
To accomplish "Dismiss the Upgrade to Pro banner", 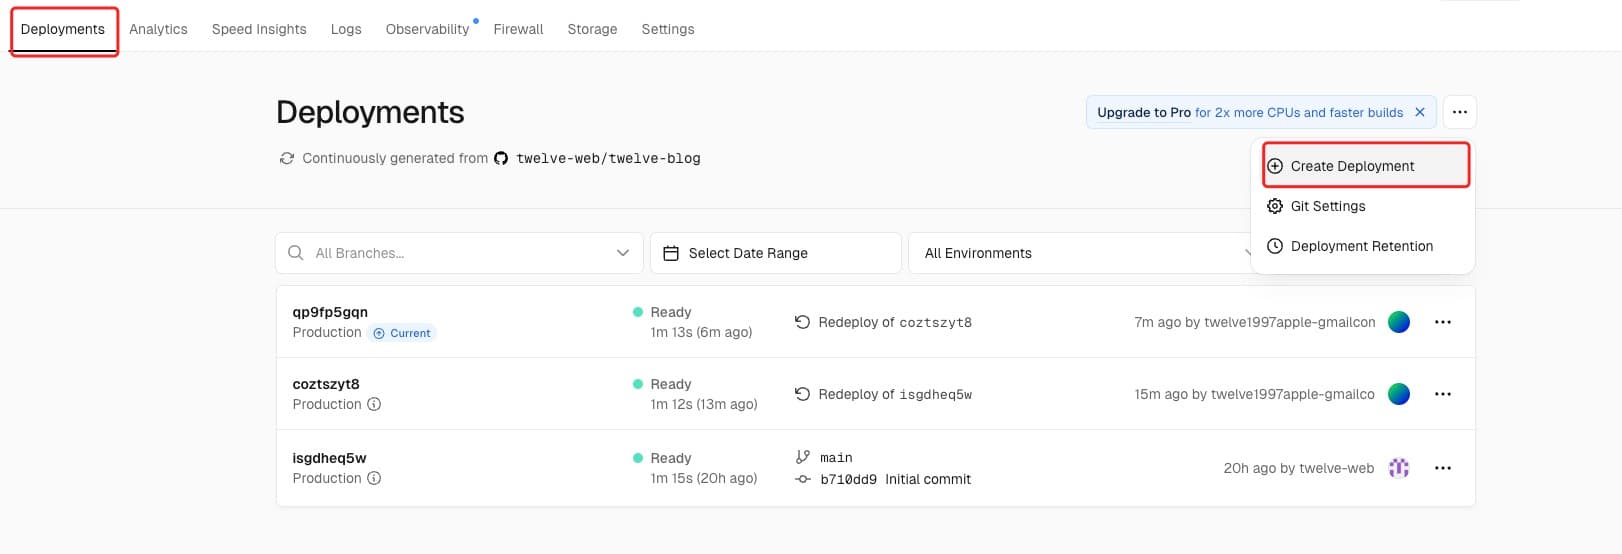I will 1419,112.
